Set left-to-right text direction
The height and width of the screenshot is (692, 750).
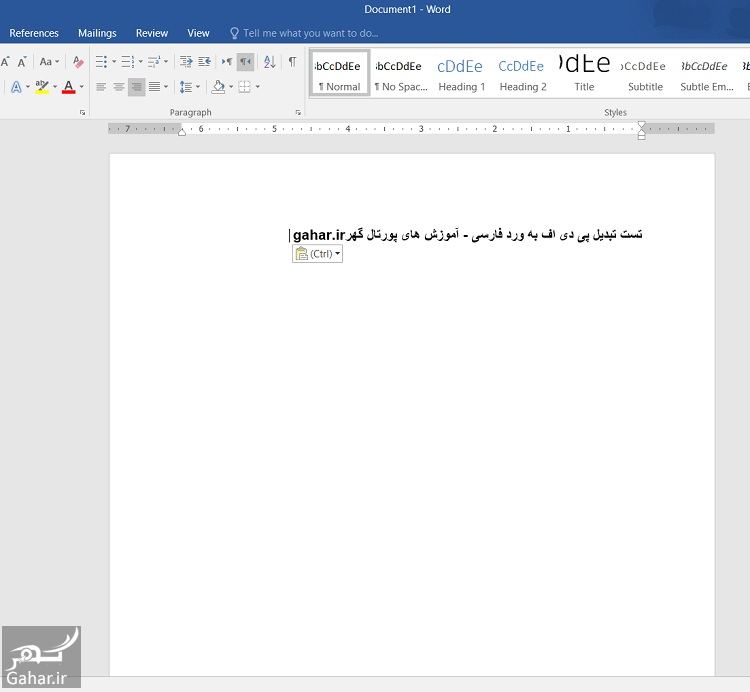point(227,62)
